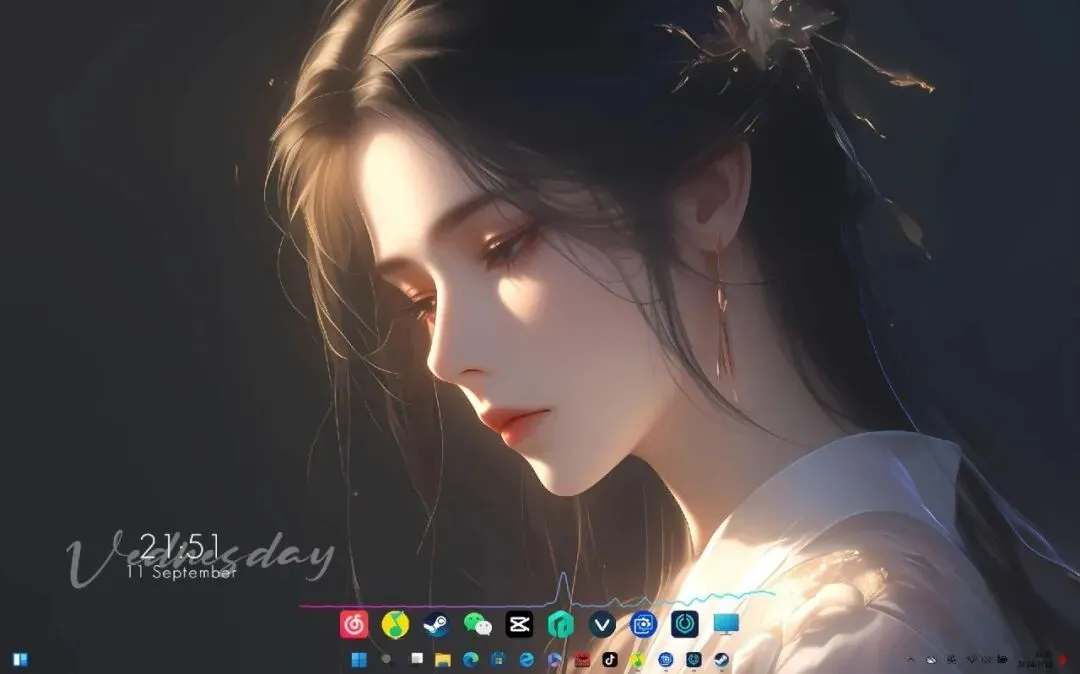The height and width of the screenshot is (674, 1080).
Task: Open Douyin (TikTok) from the taskbar
Action: point(610,660)
